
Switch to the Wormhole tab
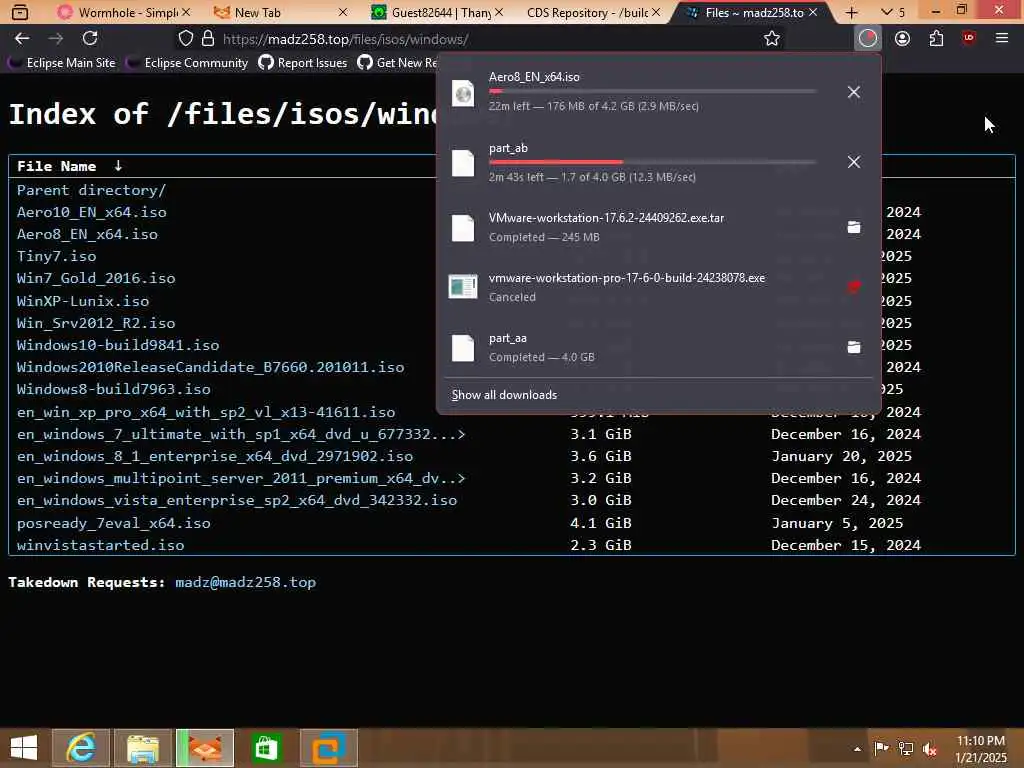(x=118, y=12)
